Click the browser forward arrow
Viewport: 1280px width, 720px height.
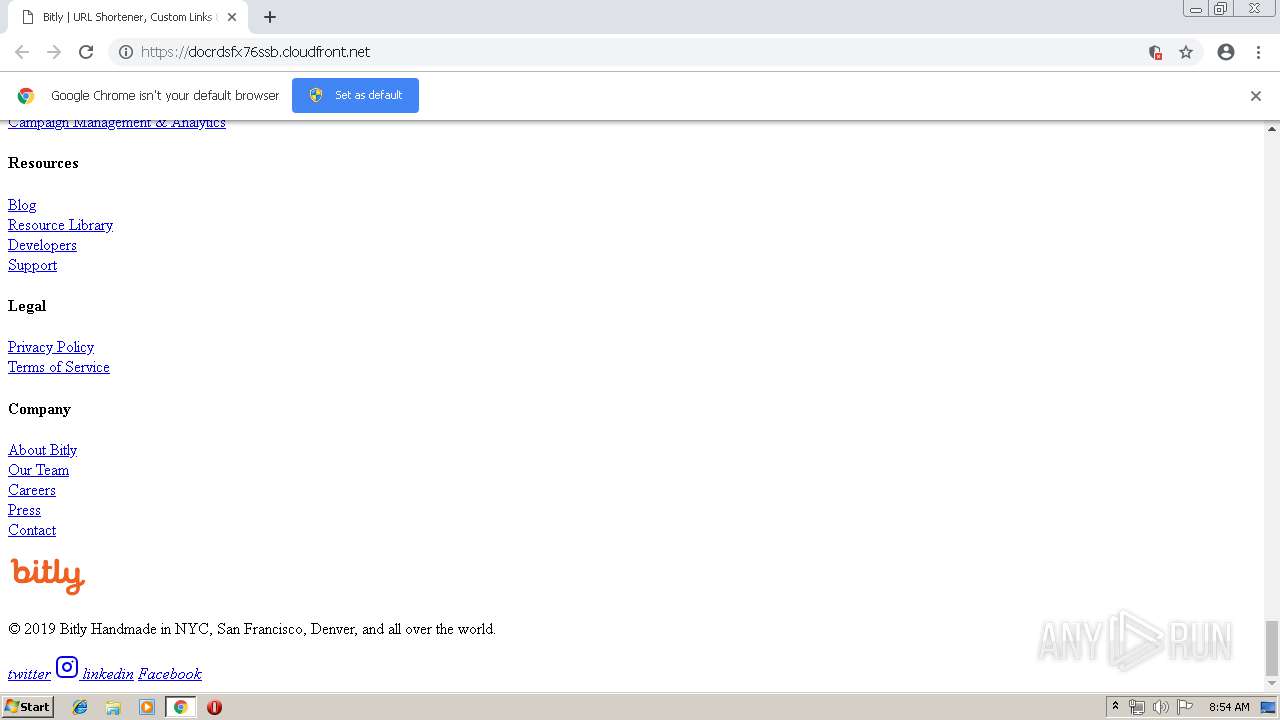click(x=54, y=52)
